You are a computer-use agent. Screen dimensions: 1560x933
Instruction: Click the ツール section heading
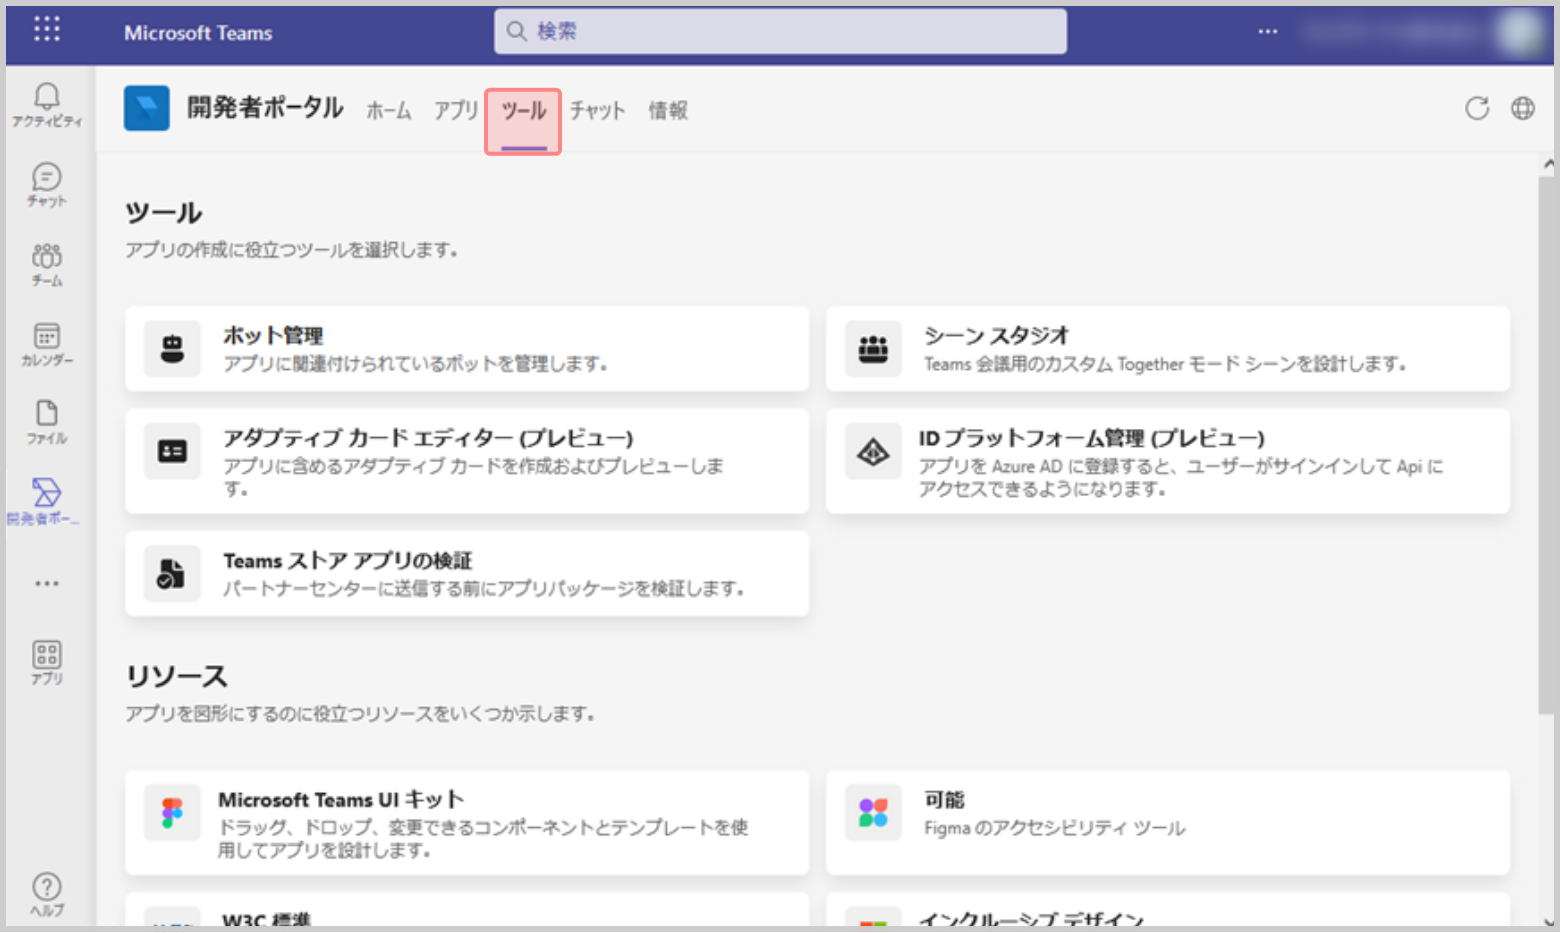(x=163, y=213)
